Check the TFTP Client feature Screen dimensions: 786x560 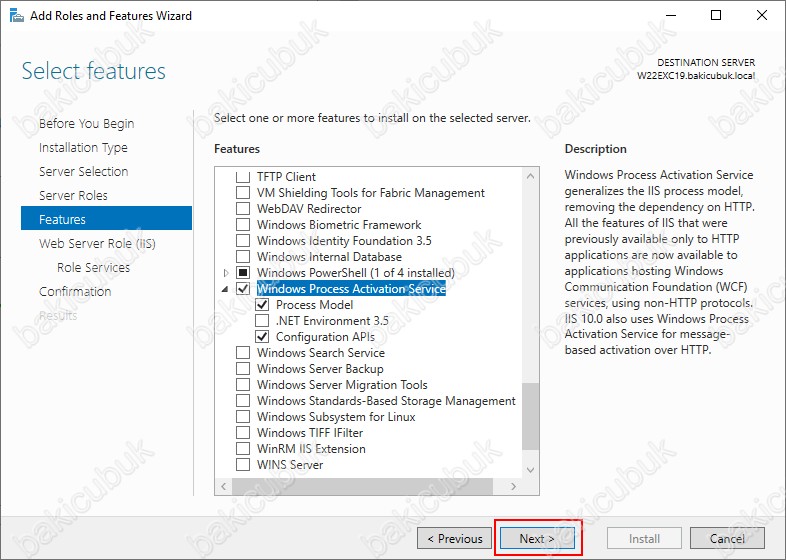(x=243, y=177)
